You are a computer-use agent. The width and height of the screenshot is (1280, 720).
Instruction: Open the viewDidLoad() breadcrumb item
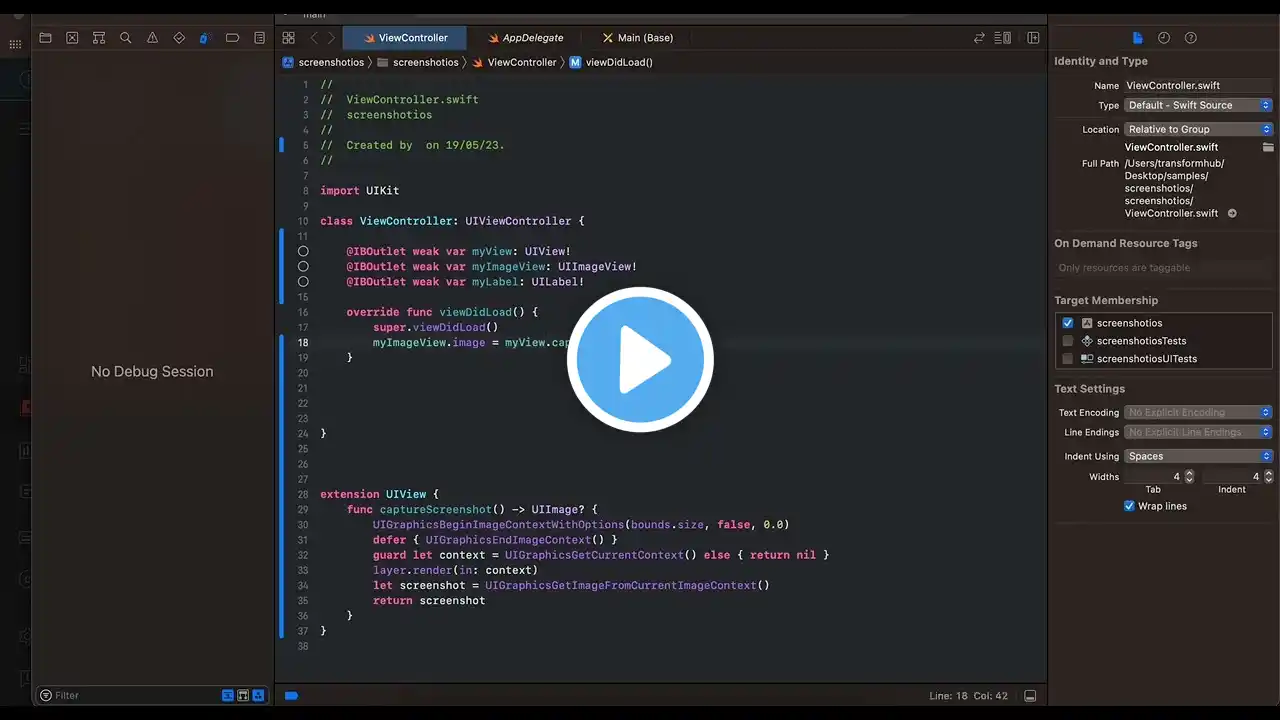click(611, 62)
